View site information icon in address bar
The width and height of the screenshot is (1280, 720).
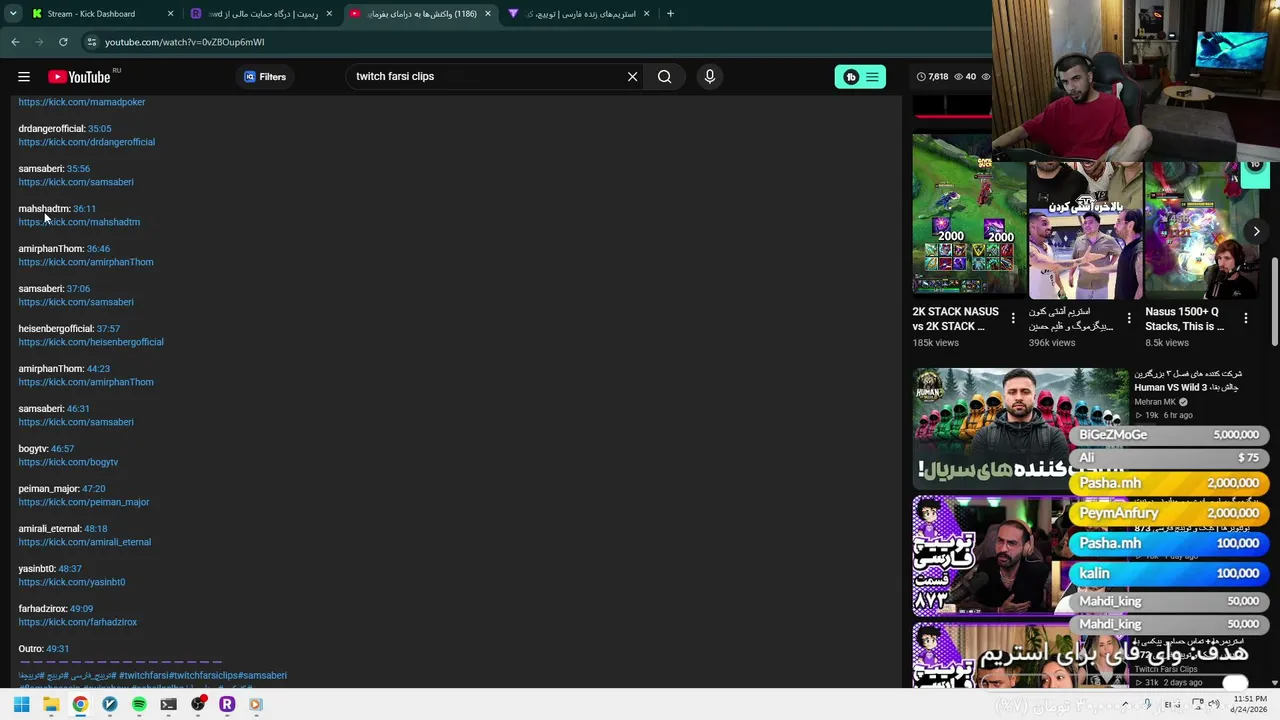coord(91,42)
